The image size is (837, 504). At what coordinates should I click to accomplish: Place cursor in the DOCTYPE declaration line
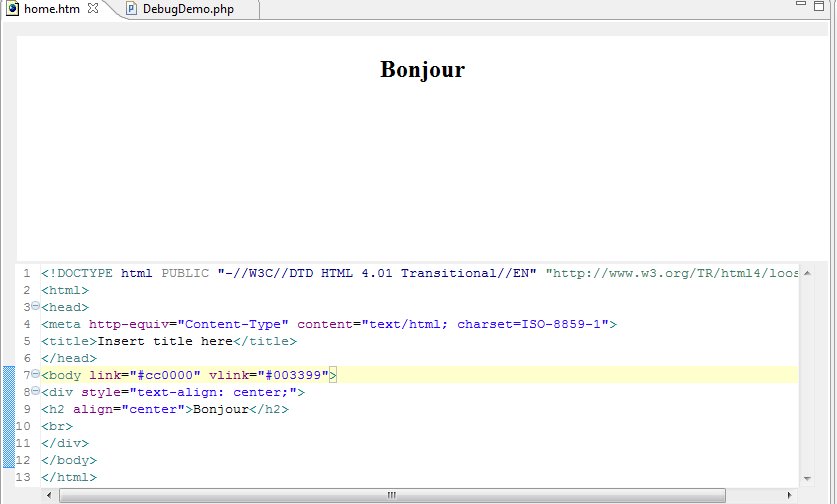[x=420, y=273]
